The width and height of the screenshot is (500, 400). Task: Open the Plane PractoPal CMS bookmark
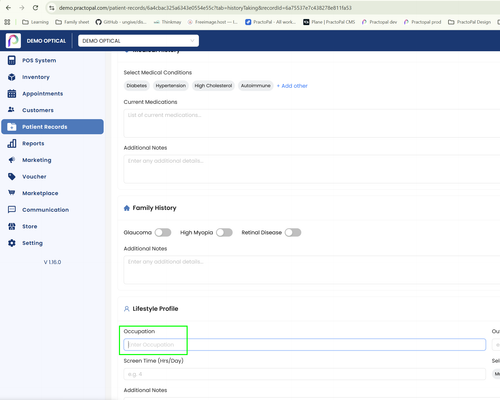coord(329,22)
